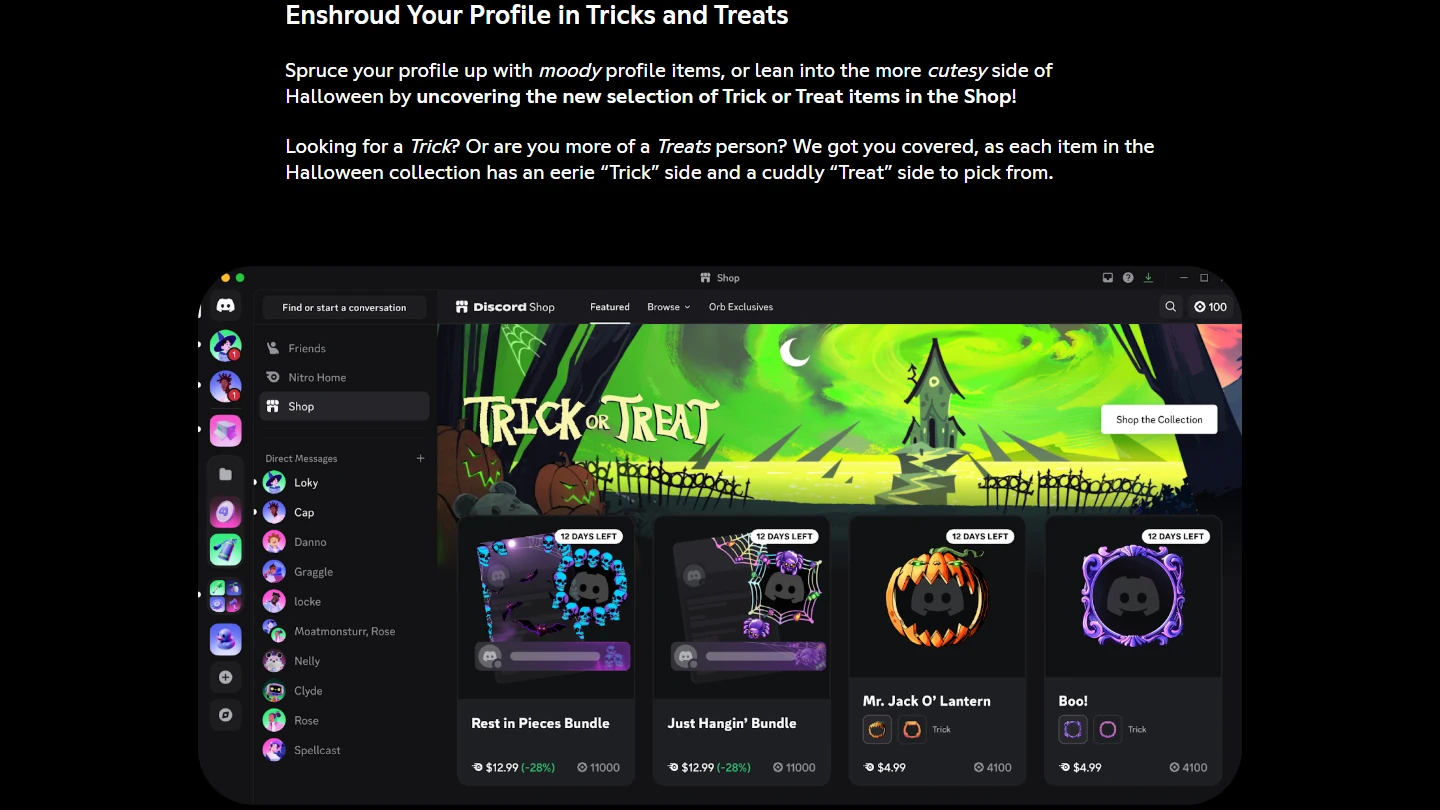Open the search magnifier icon in Shop
Viewport: 1440px width, 810px height.
[1170, 307]
